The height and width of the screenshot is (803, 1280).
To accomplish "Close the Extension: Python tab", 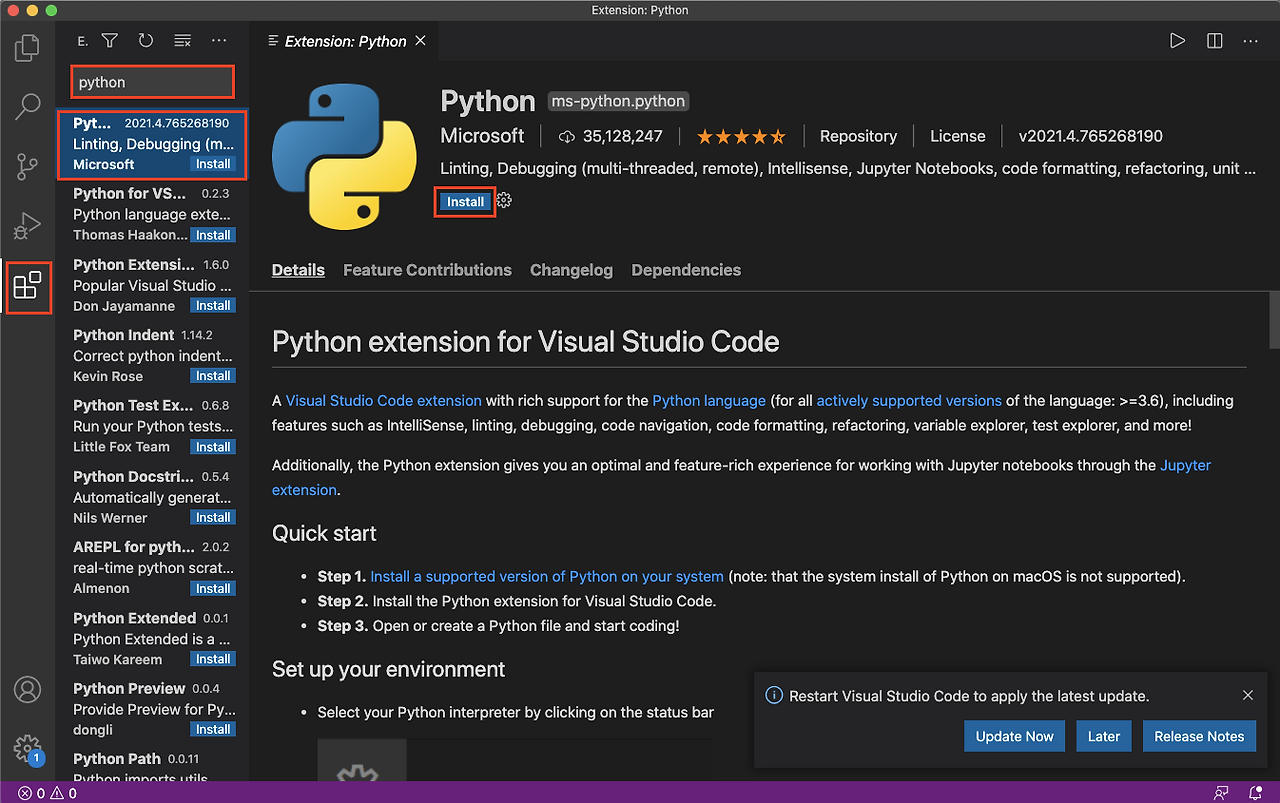I will 420,41.
